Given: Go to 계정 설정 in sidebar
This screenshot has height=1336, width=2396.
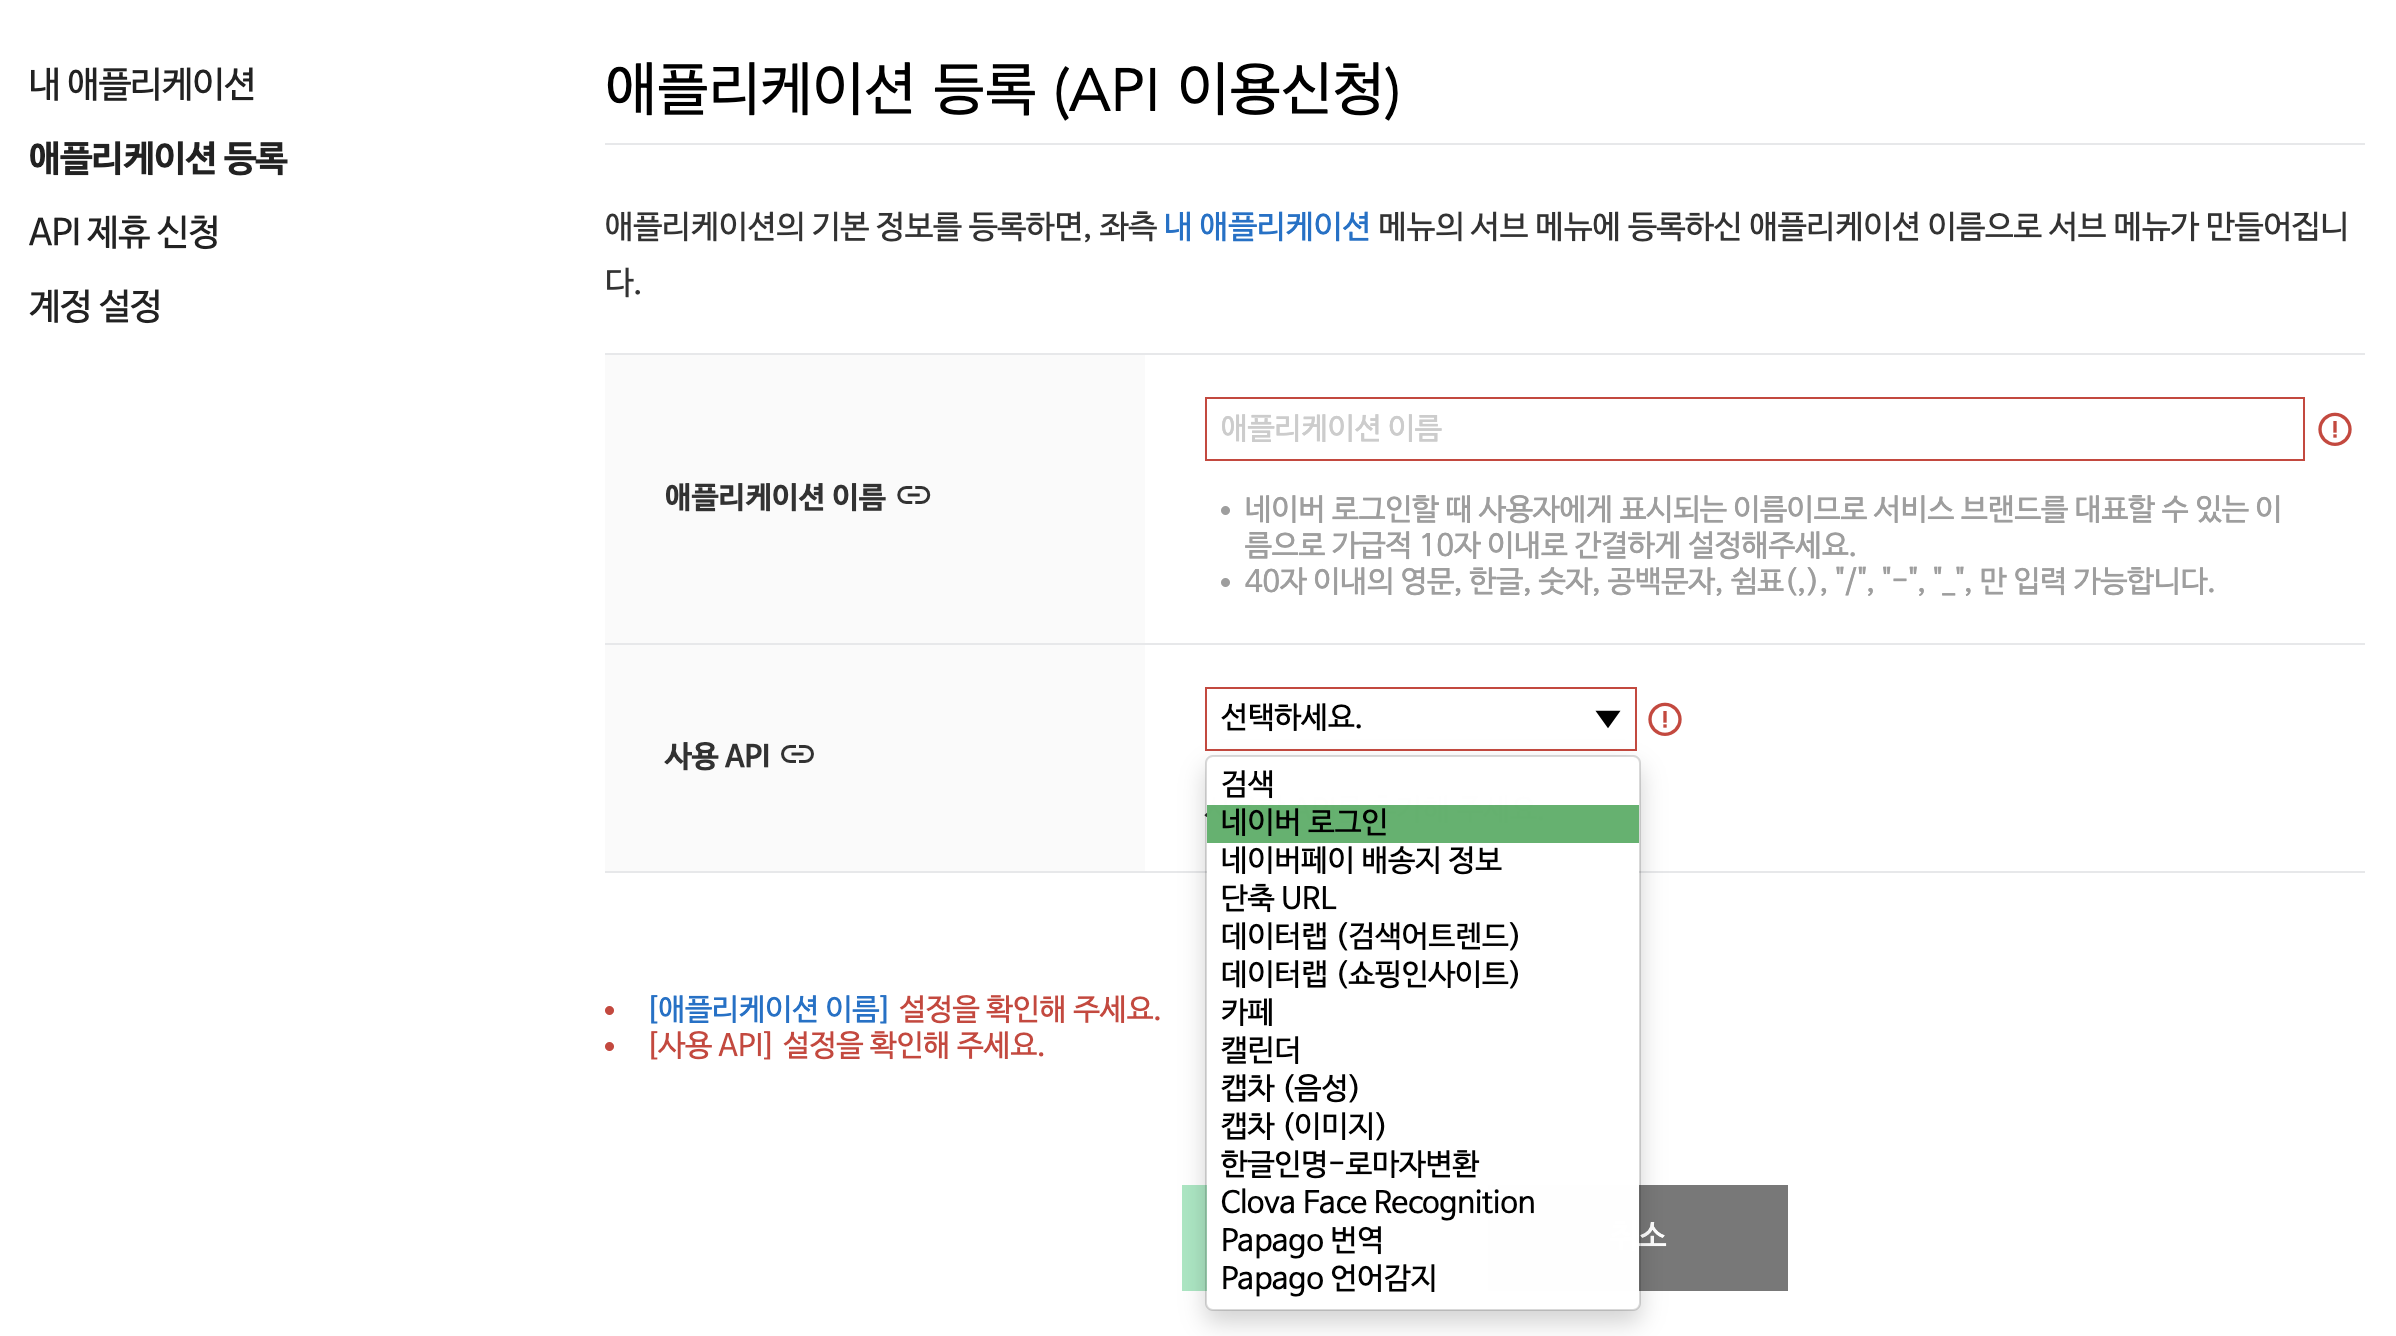Looking at the screenshot, I should point(95,306).
